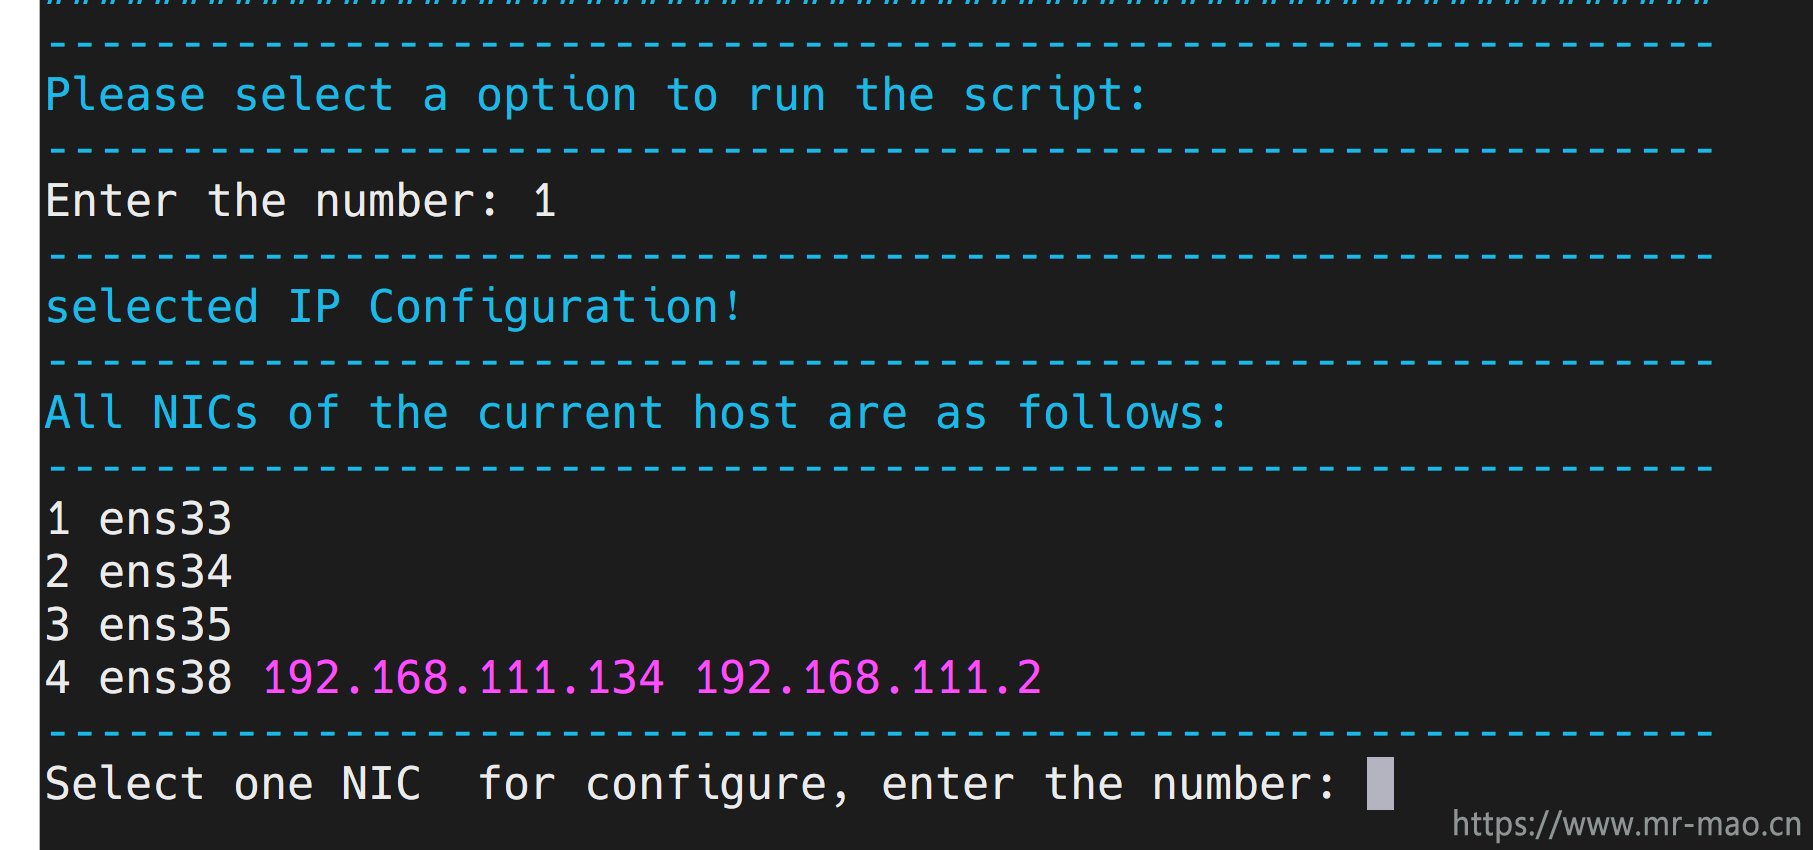This screenshot has width=1813, height=850.
Task: Click the dashed separator above the NIC prompt
Action: [x=880, y=734]
